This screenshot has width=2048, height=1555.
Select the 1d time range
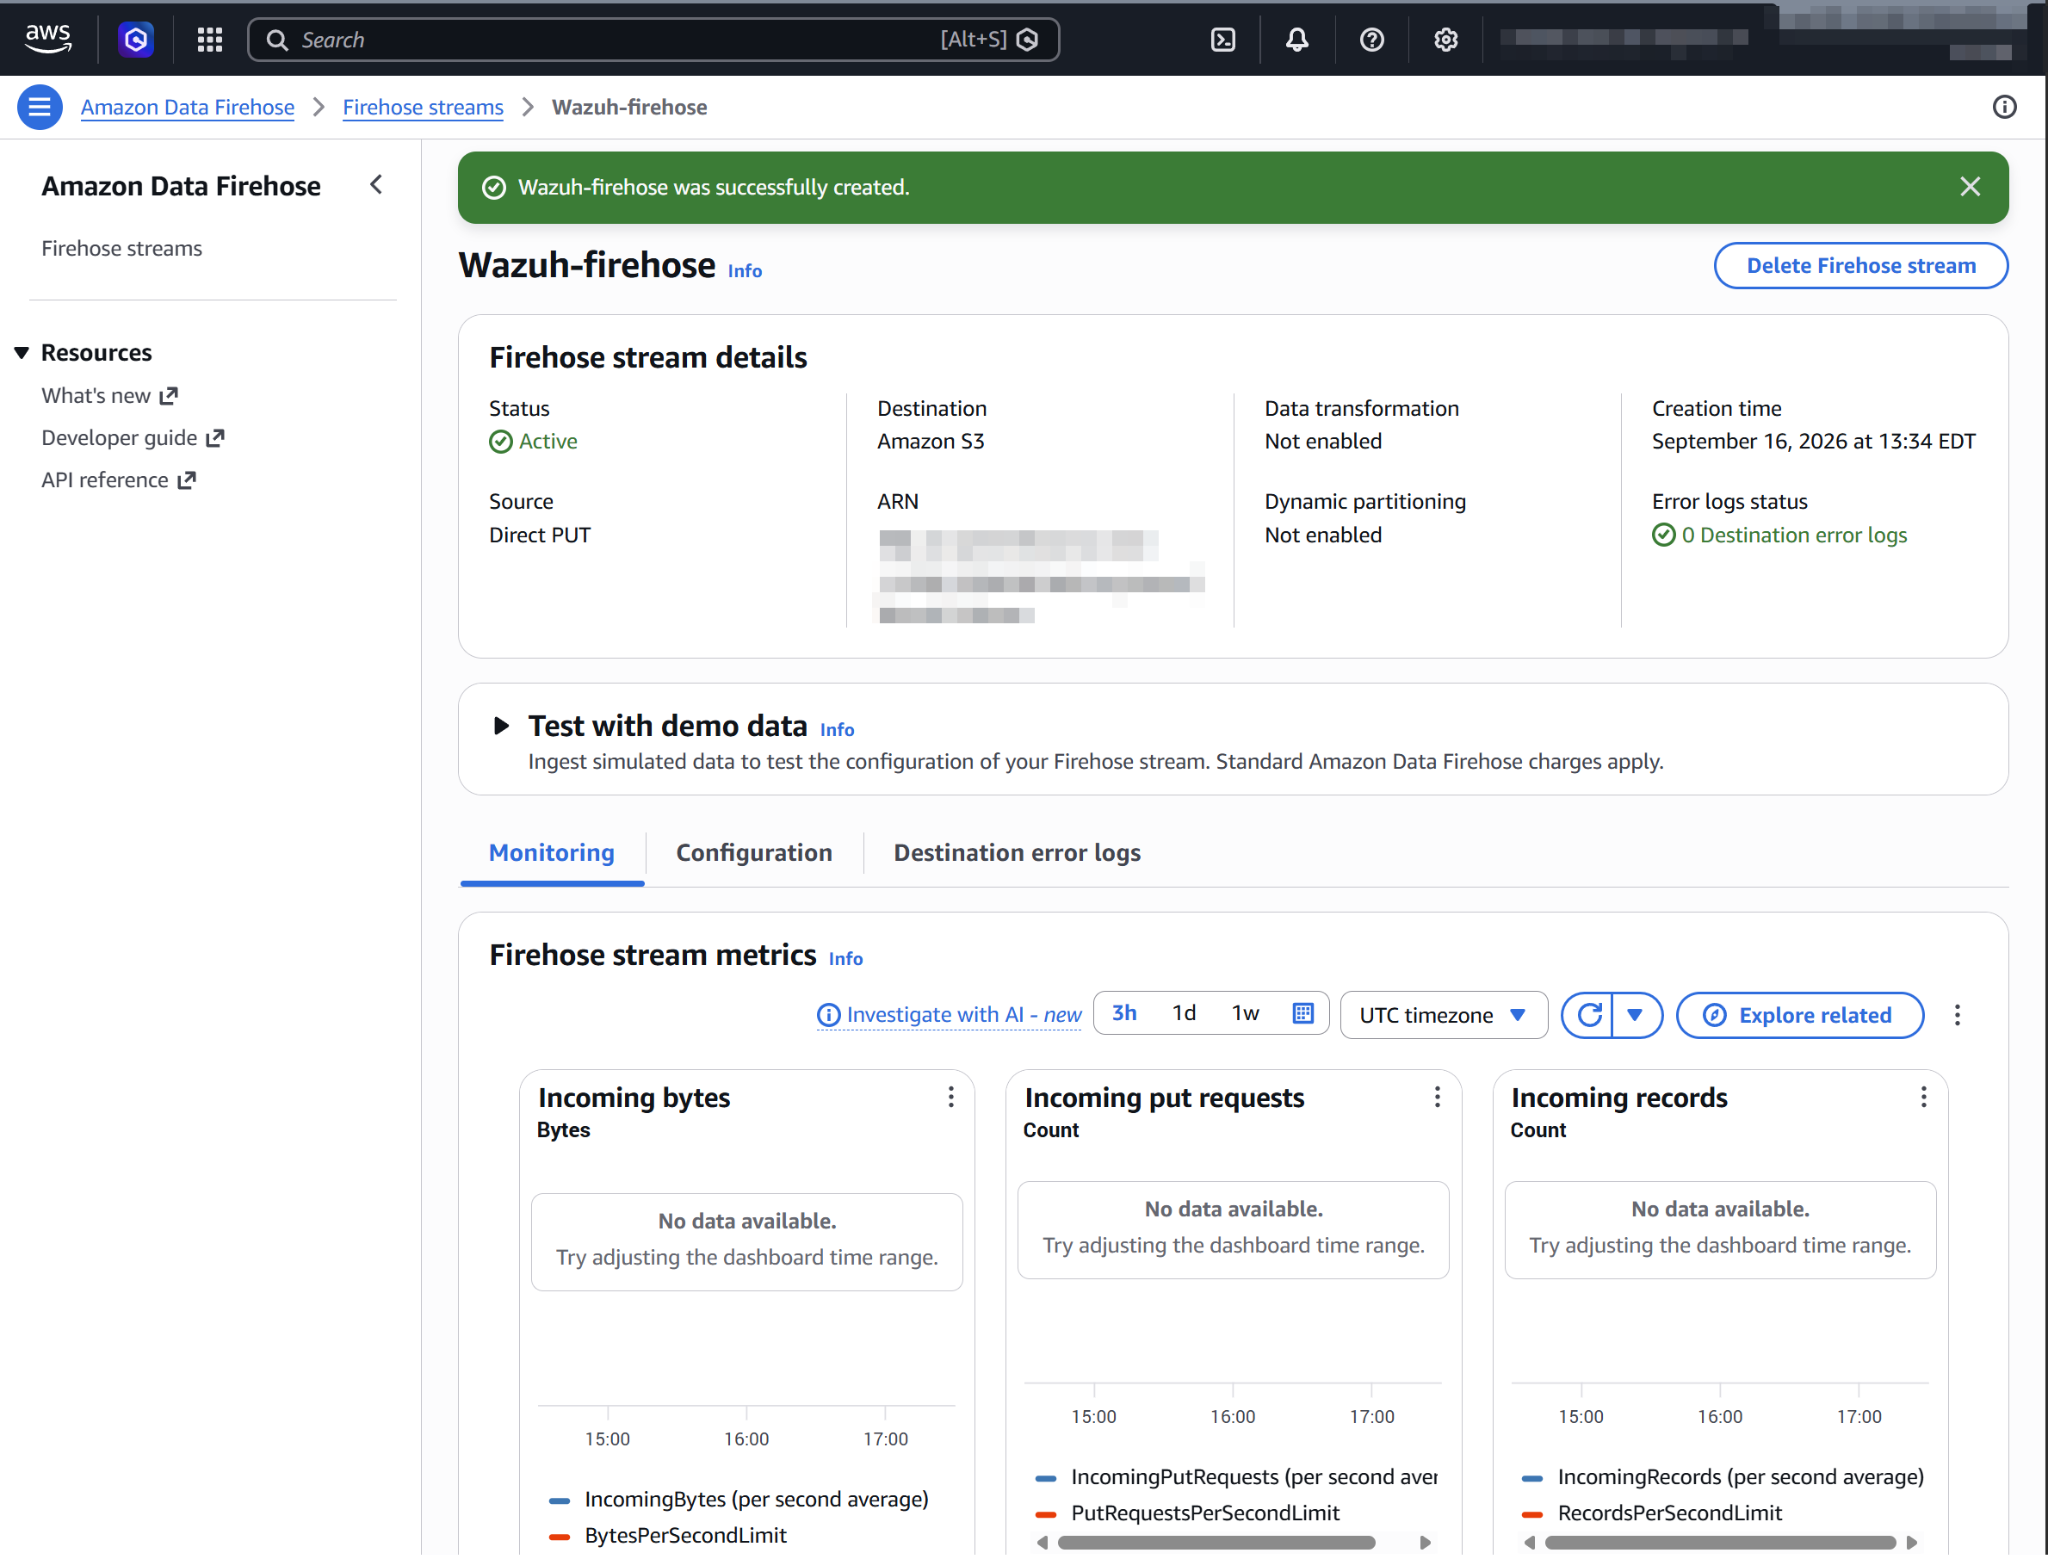point(1184,1013)
